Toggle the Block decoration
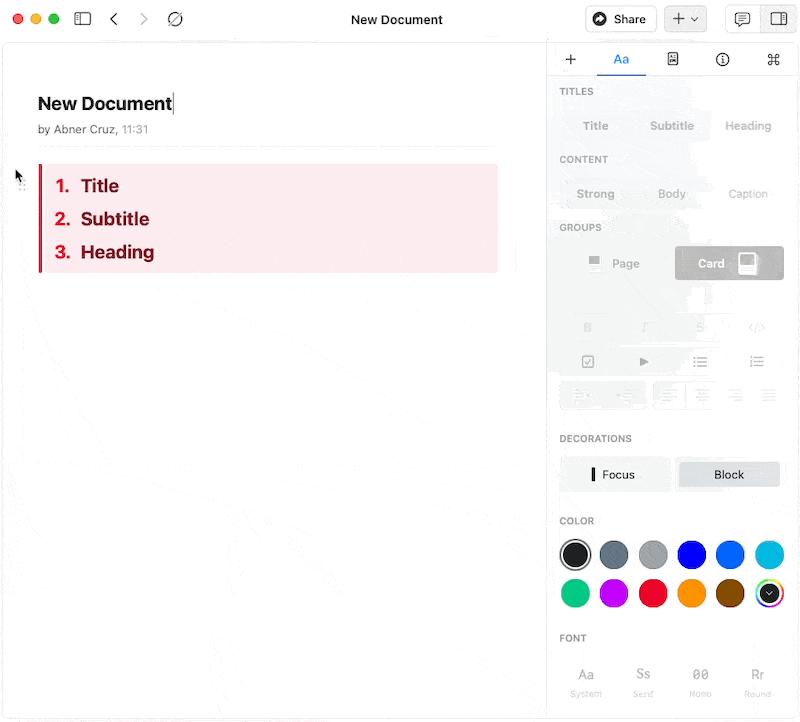Viewport: 800px width, 722px height. click(729, 474)
